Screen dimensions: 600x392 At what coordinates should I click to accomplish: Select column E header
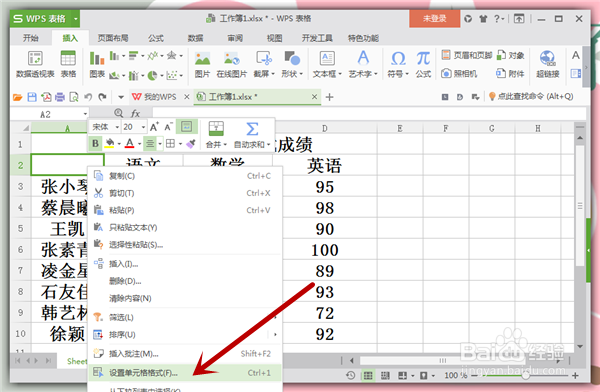coord(400,128)
